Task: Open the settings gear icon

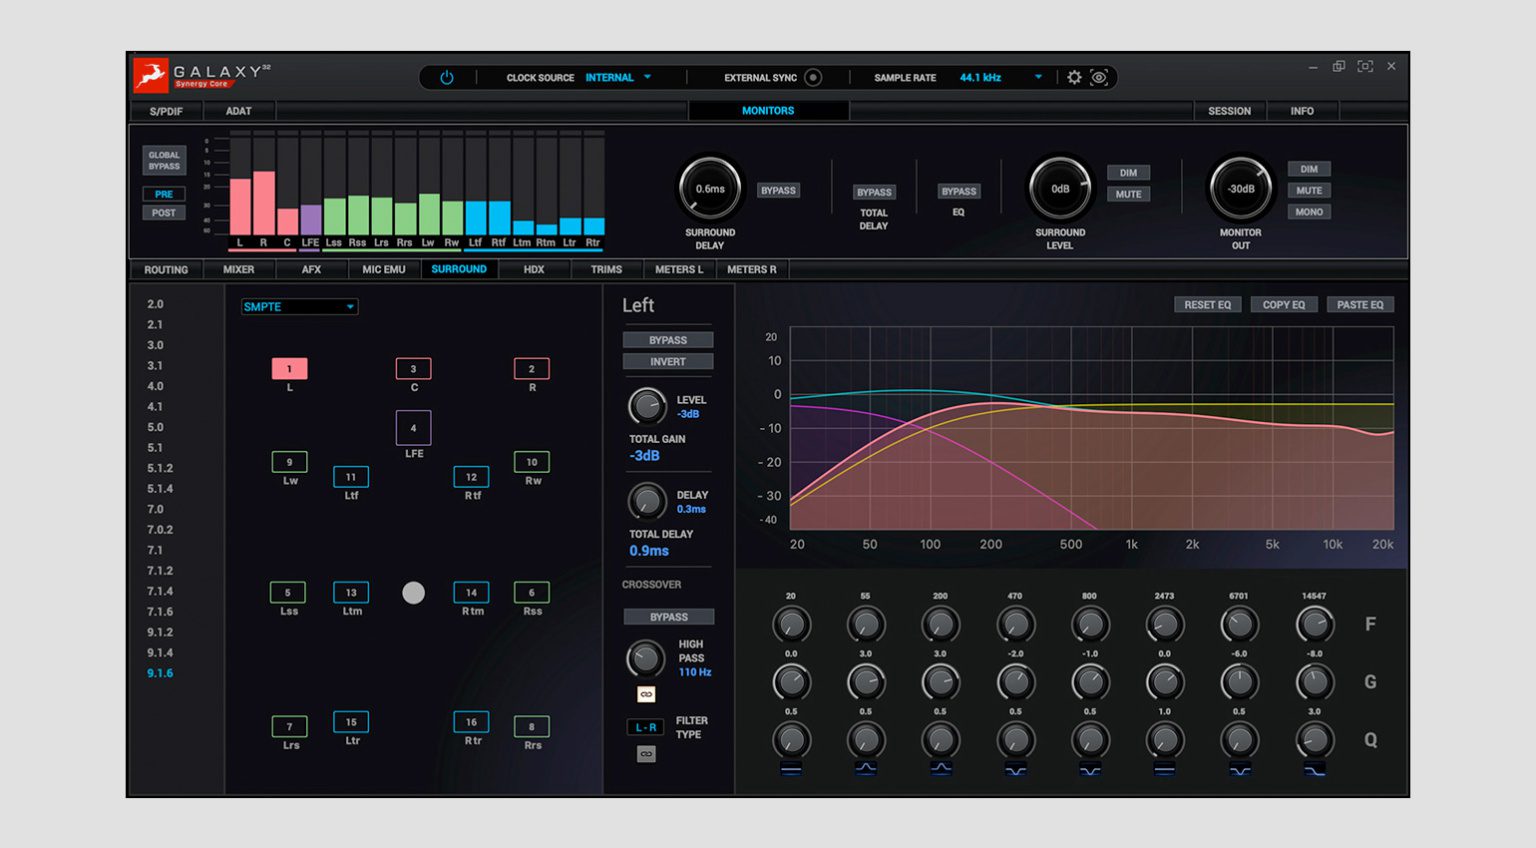Action: (1074, 77)
